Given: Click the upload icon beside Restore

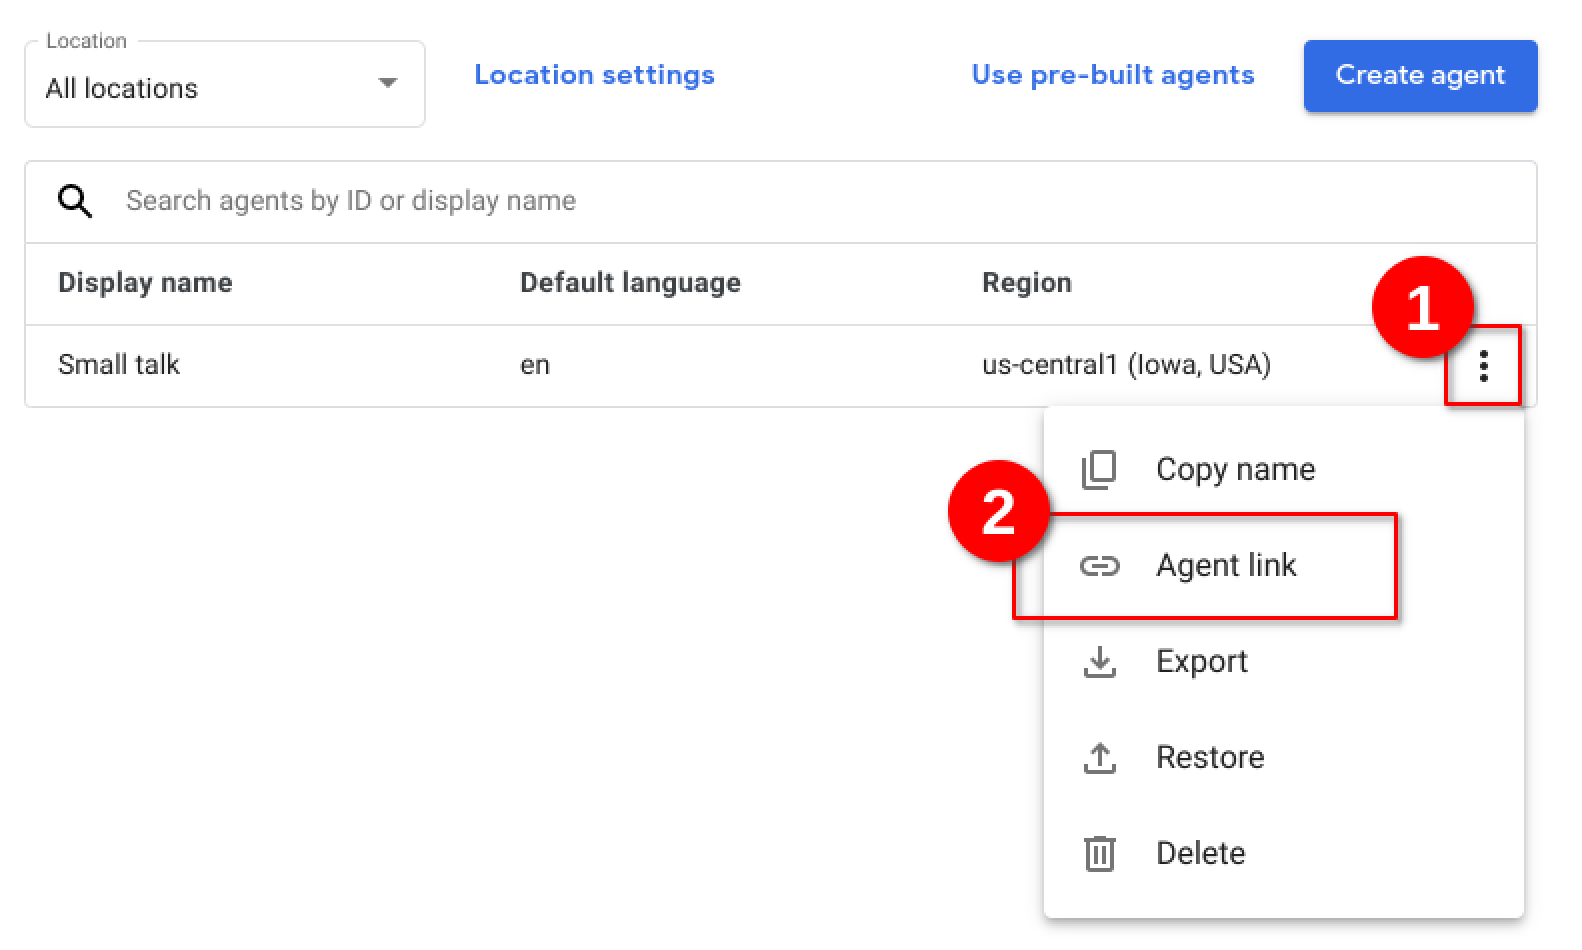Looking at the screenshot, I should pos(1099,758).
